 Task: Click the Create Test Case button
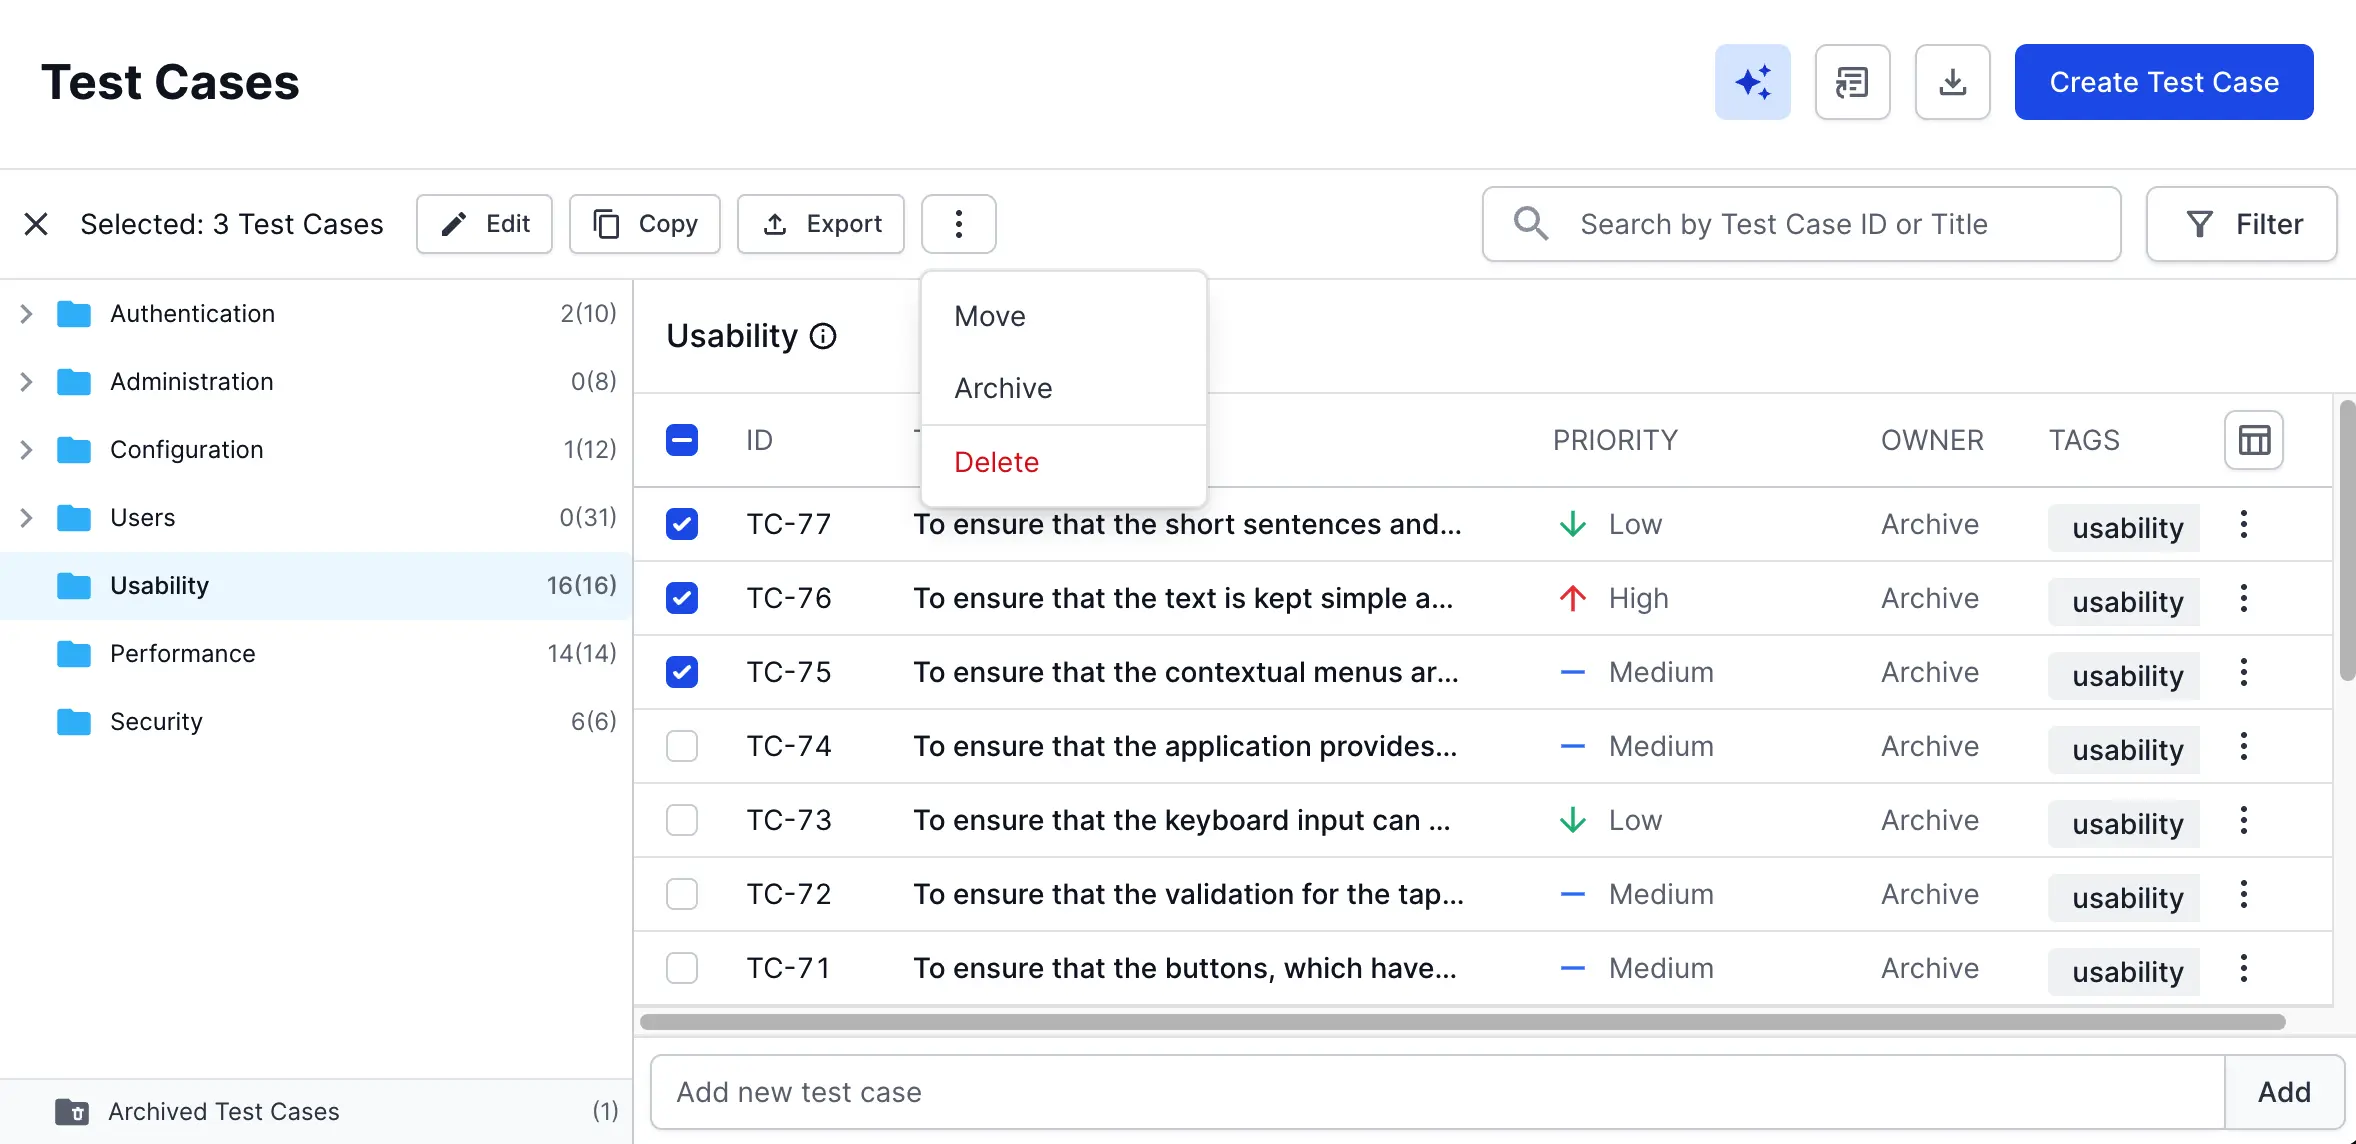coord(2163,82)
